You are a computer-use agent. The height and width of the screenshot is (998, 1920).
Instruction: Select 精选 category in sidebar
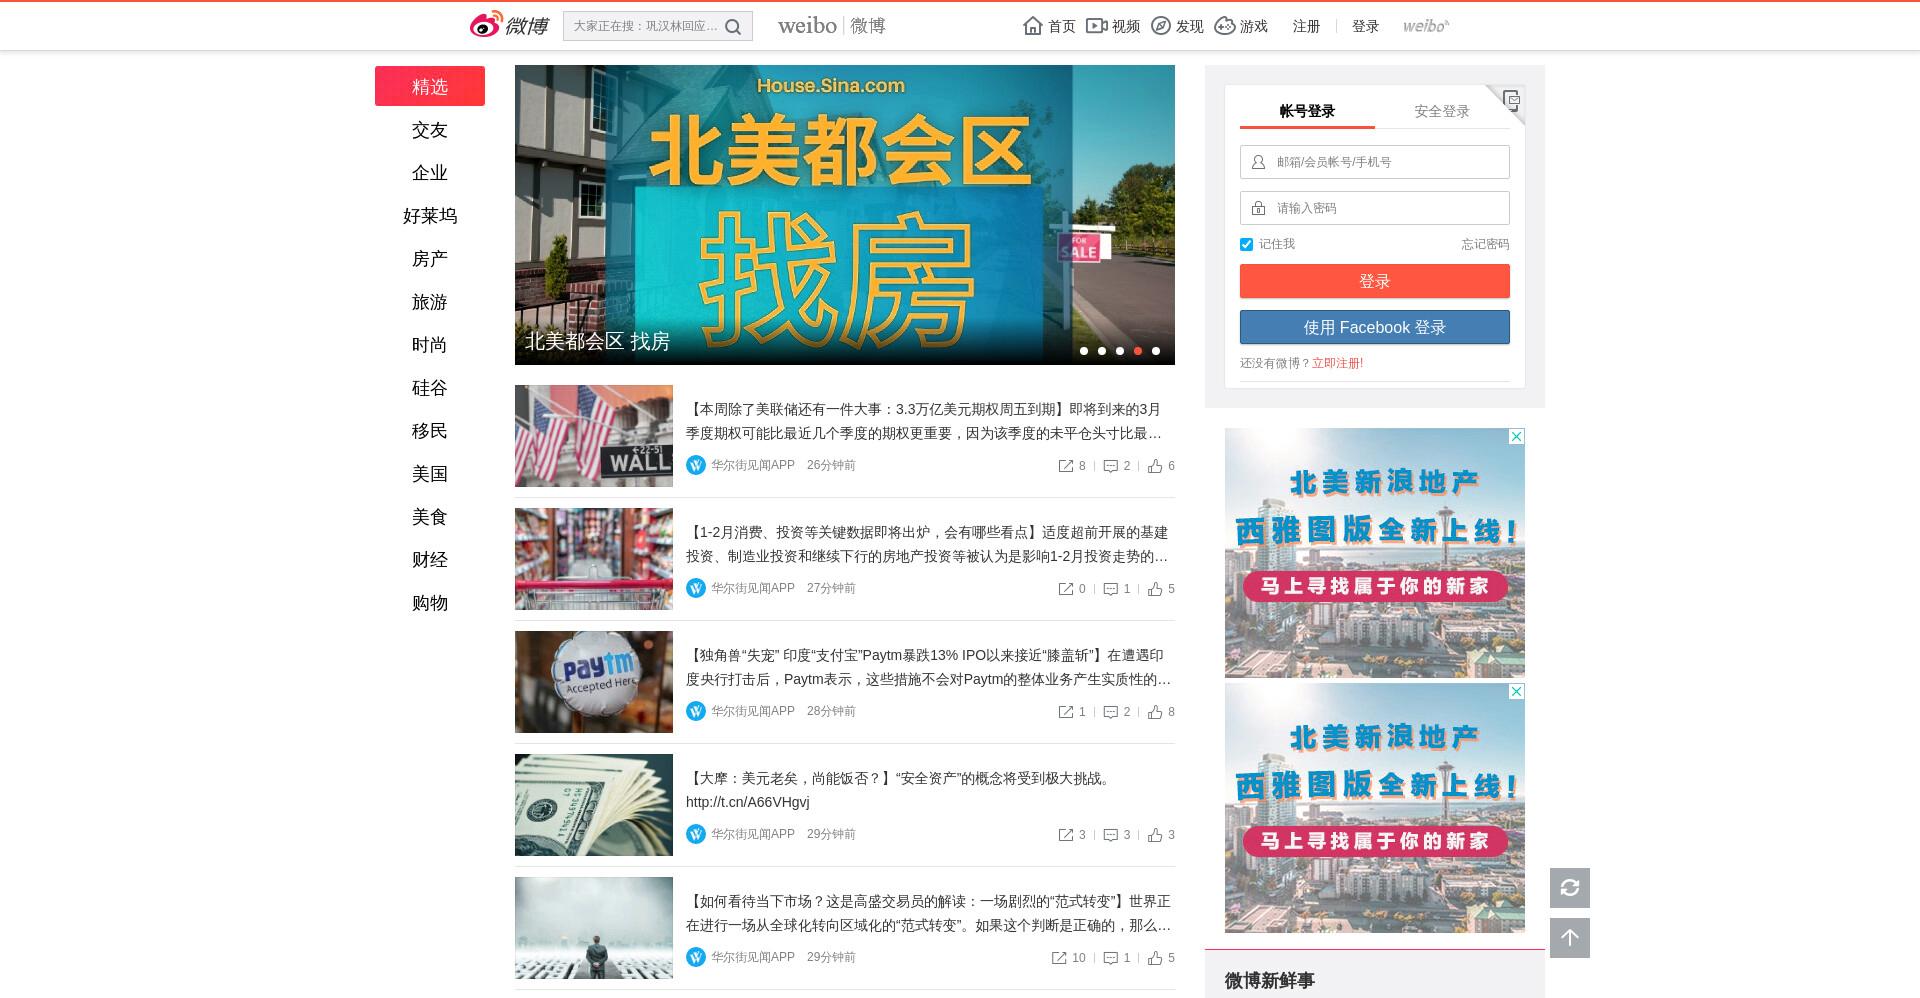(x=430, y=86)
